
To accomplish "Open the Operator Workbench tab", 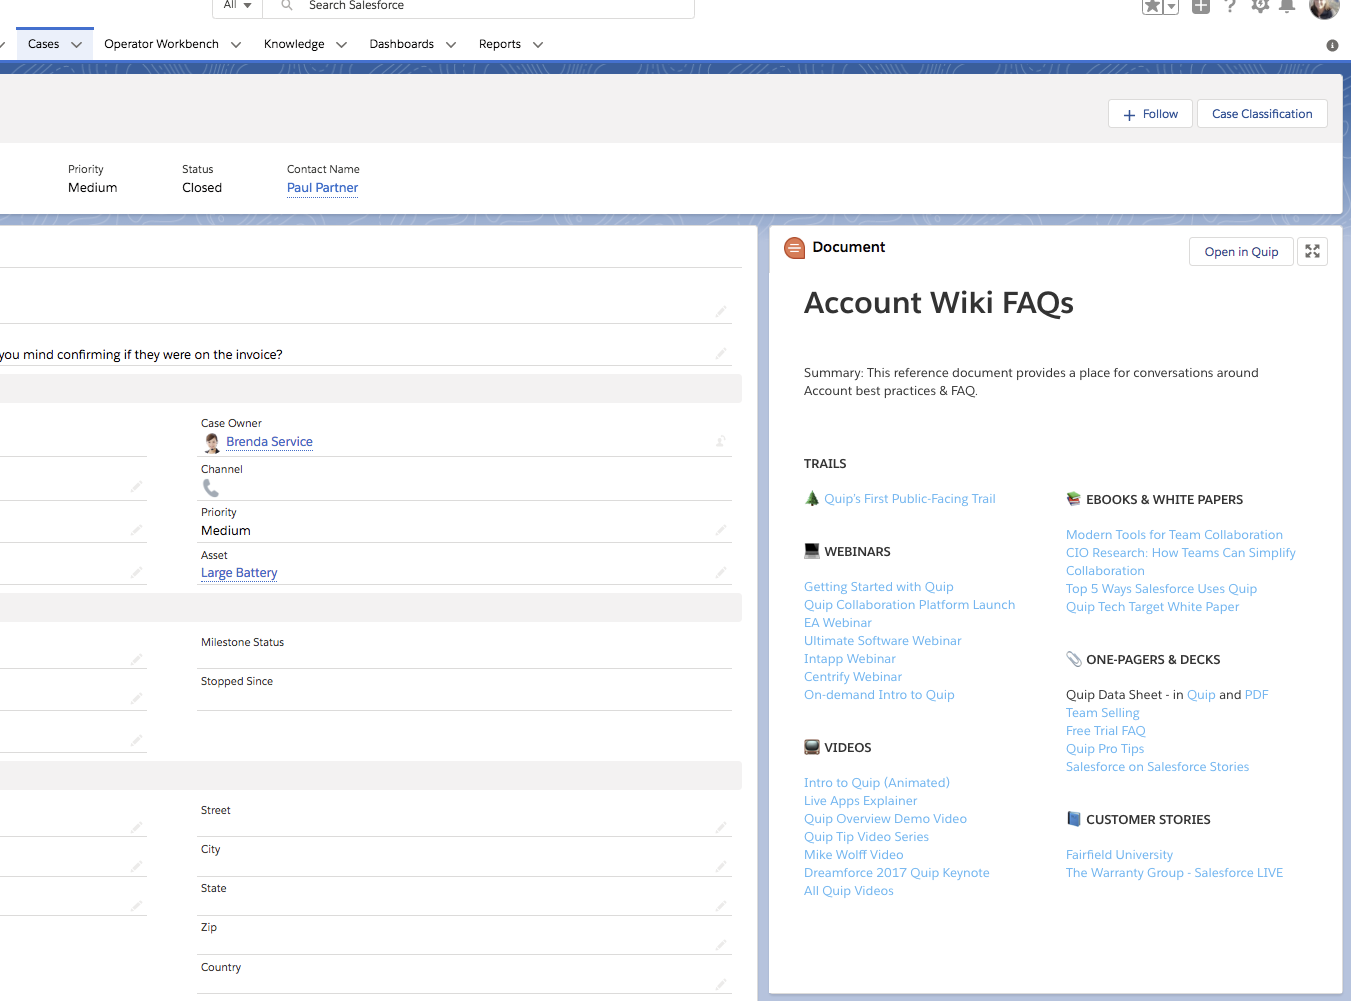I will coord(161,44).
